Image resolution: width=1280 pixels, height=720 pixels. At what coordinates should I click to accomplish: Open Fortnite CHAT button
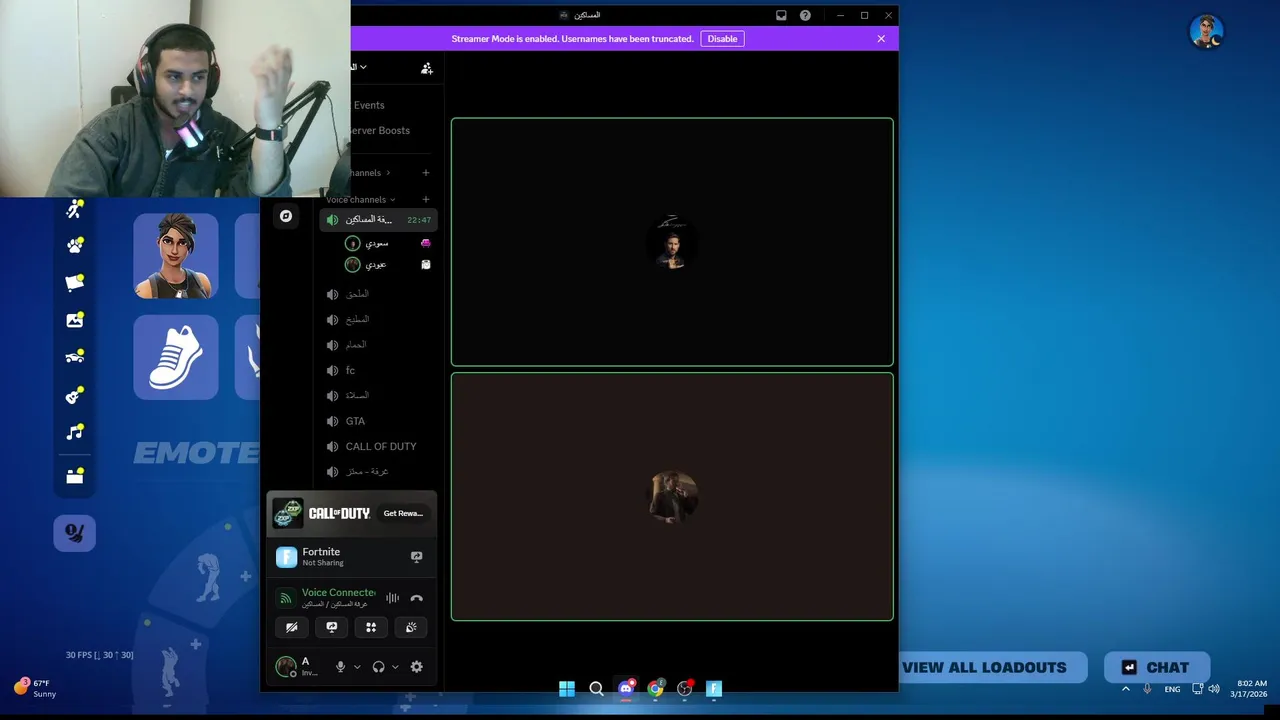1157,667
